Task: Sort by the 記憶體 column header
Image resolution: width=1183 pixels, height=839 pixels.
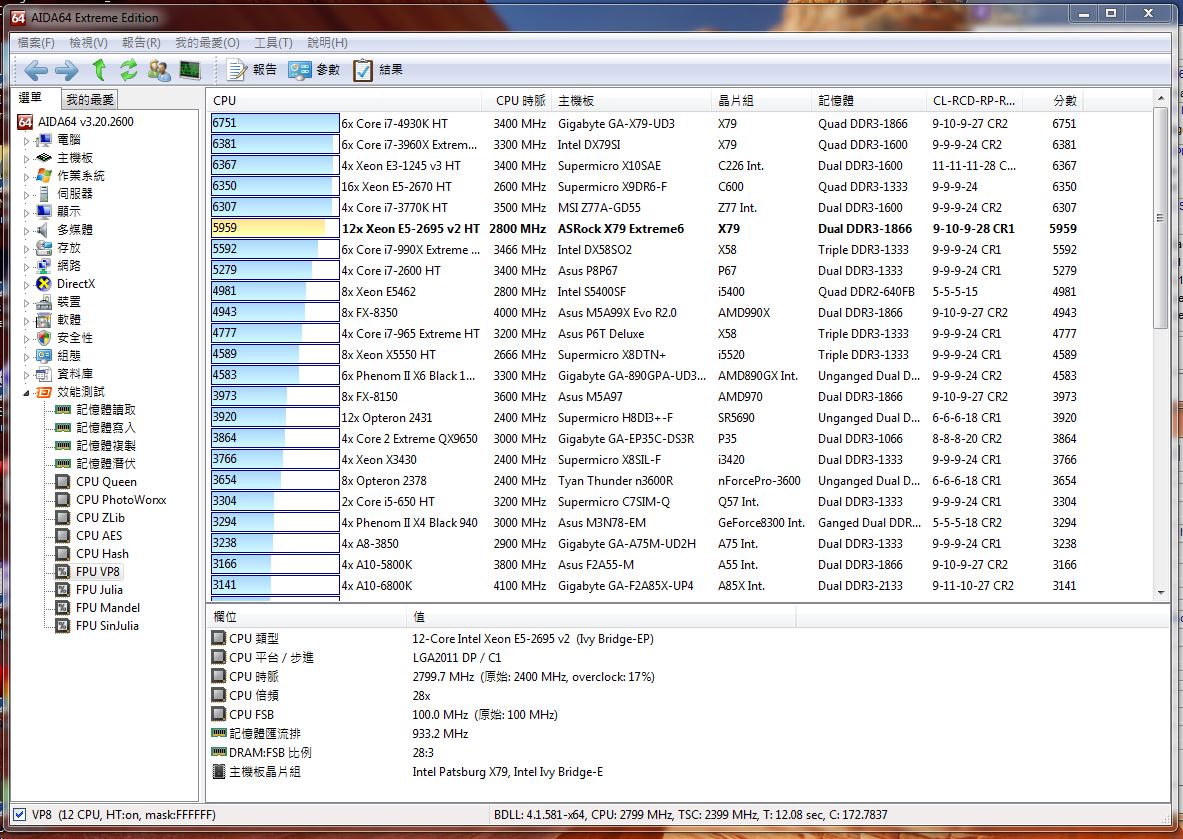Action: click(x=868, y=101)
